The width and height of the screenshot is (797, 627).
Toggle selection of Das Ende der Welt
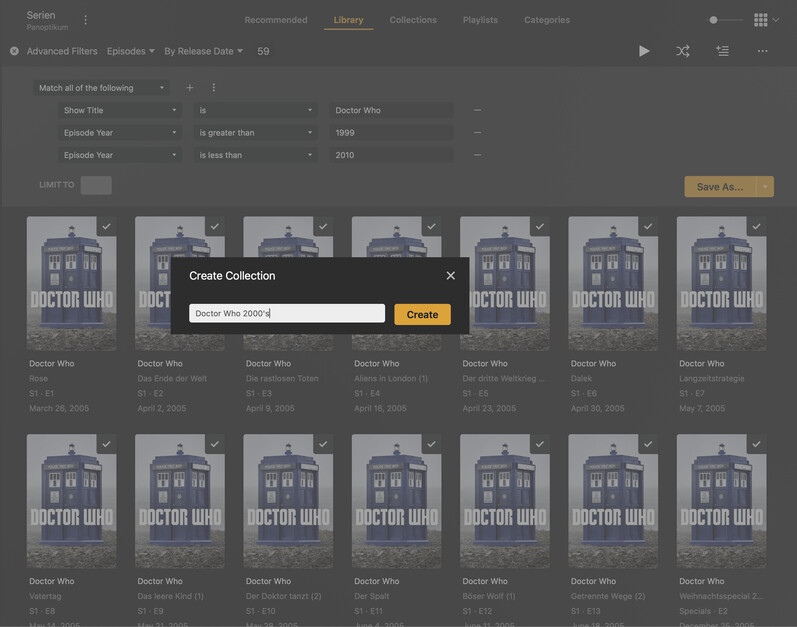pos(215,226)
